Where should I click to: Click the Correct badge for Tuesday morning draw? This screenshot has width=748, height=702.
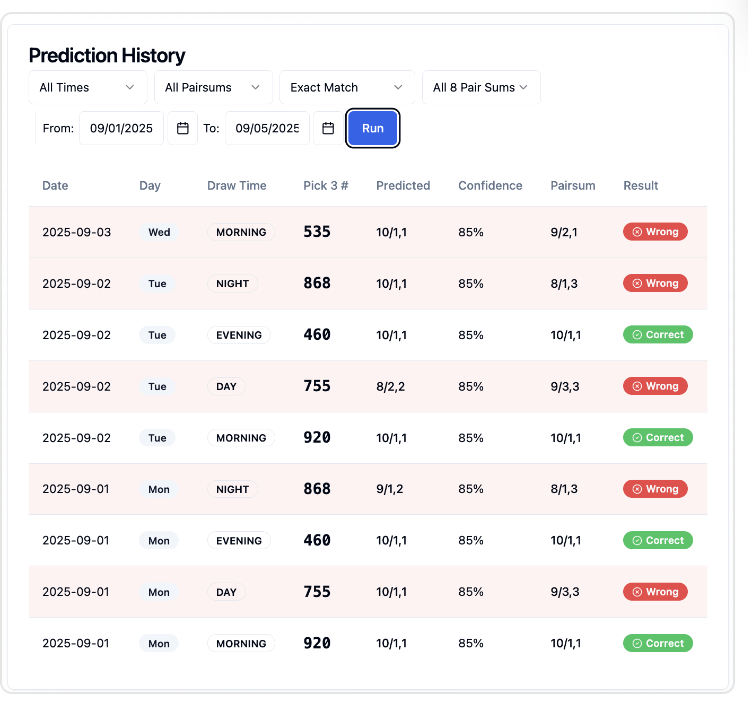[x=657, y=438]
